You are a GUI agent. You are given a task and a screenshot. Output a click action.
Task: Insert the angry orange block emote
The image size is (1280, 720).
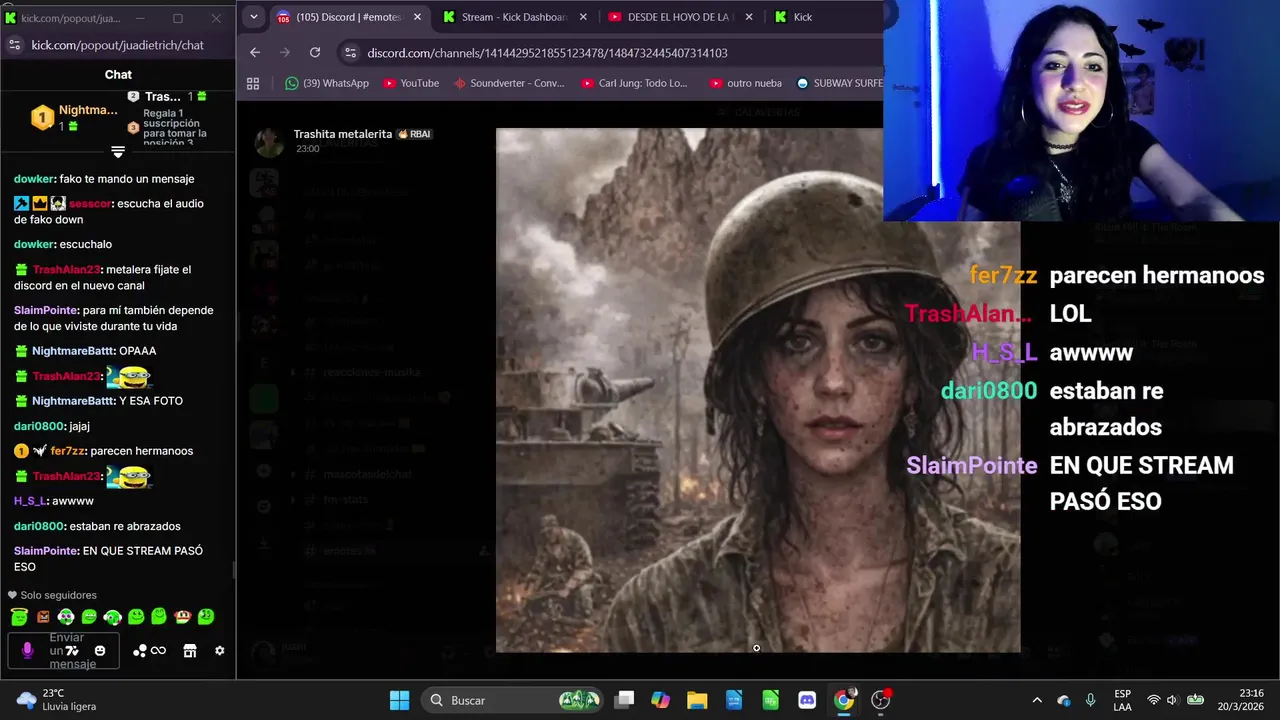[x=43, y=617]
